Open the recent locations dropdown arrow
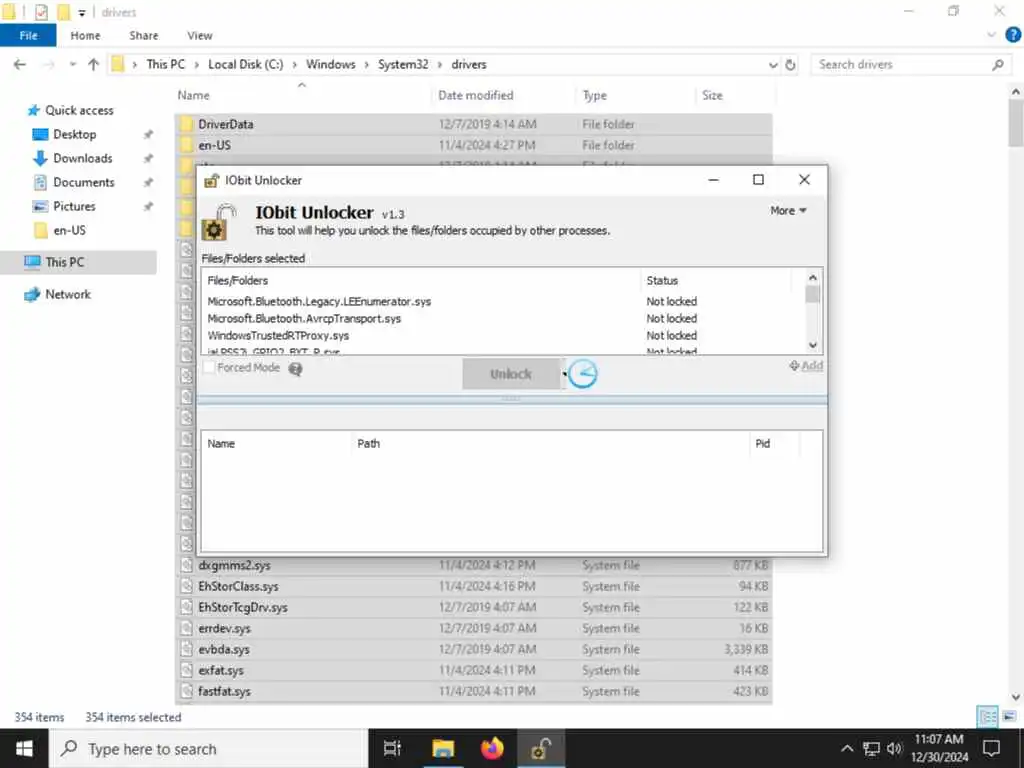 point(72,64)
